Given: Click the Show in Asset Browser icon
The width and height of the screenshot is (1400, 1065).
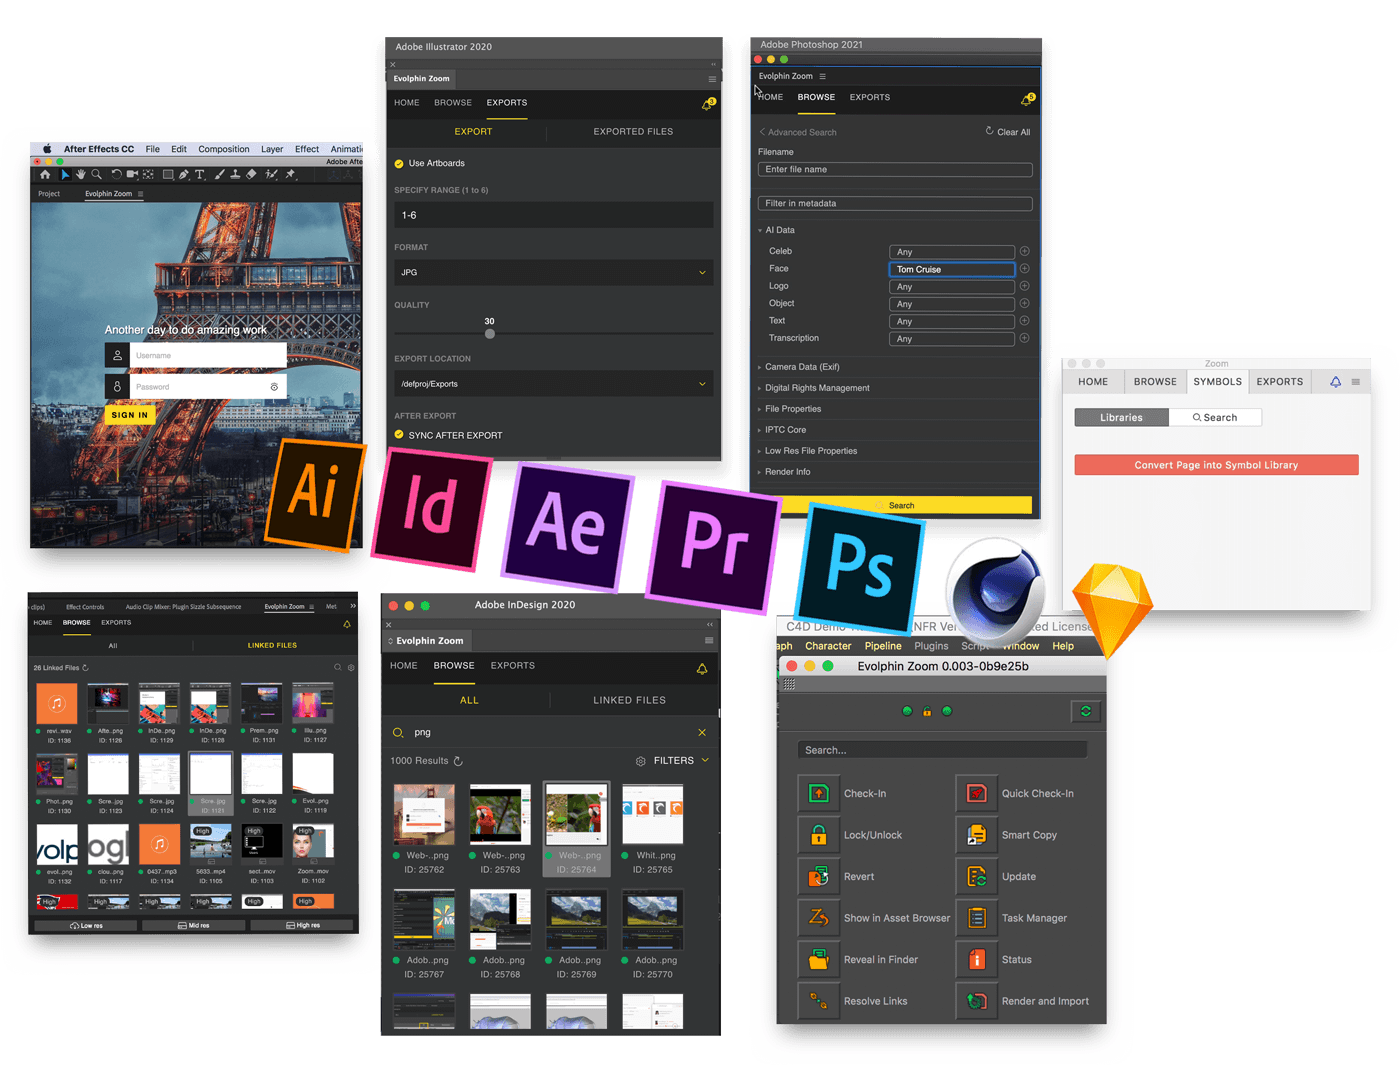Looking at the screenshot, I should click(818, 918).
